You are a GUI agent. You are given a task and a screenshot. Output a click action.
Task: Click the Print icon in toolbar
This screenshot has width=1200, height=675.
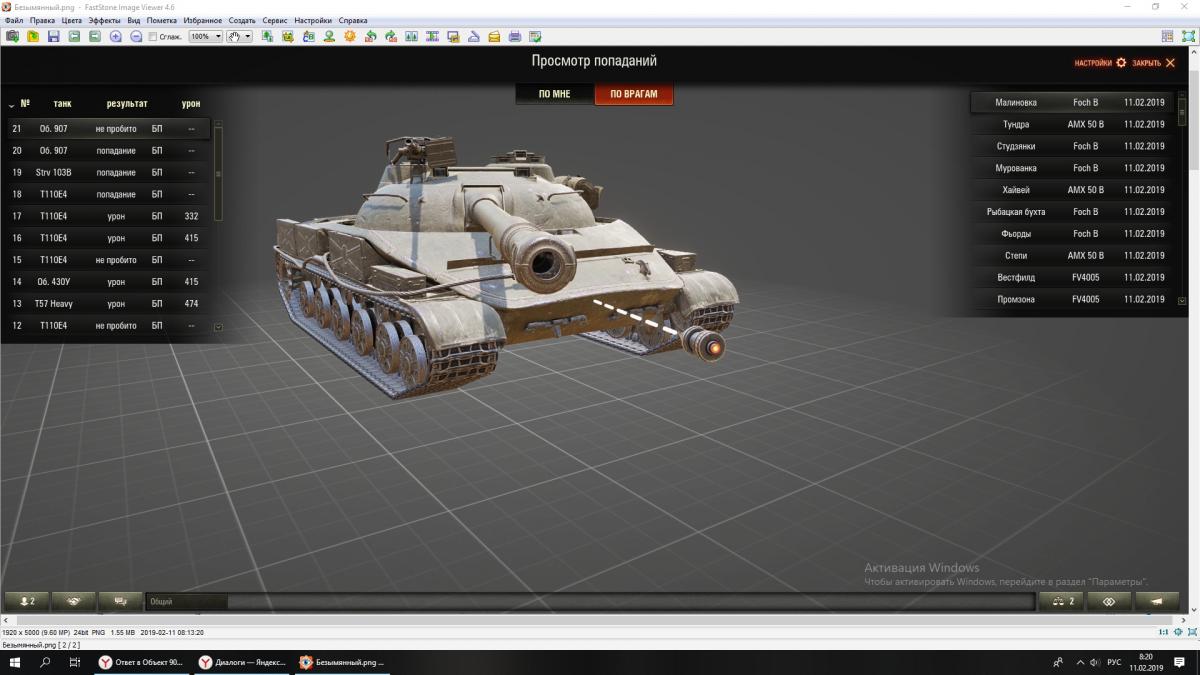tap(515, 36)
